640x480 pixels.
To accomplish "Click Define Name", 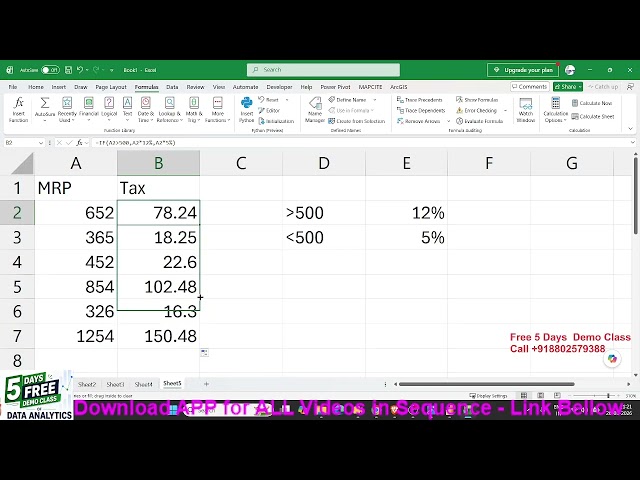I will [348, 100].
